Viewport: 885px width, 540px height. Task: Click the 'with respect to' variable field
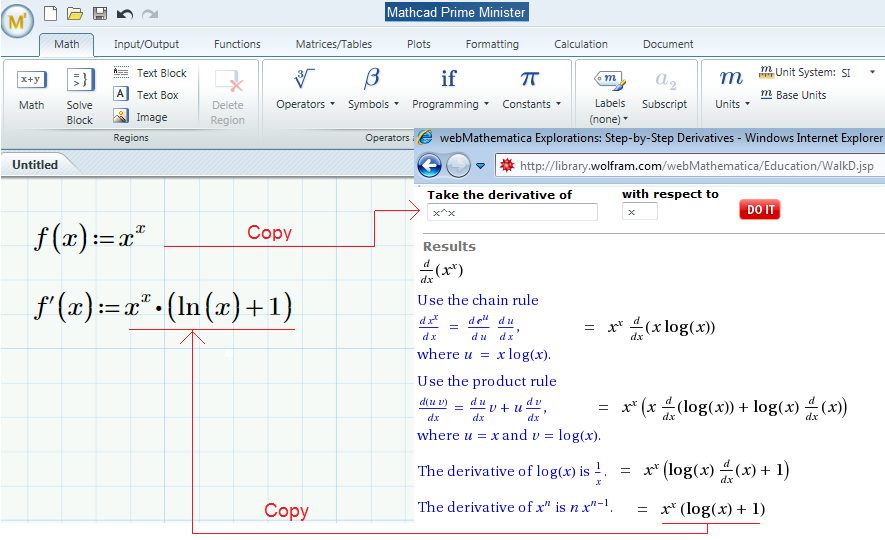click(x=639, y=212)
